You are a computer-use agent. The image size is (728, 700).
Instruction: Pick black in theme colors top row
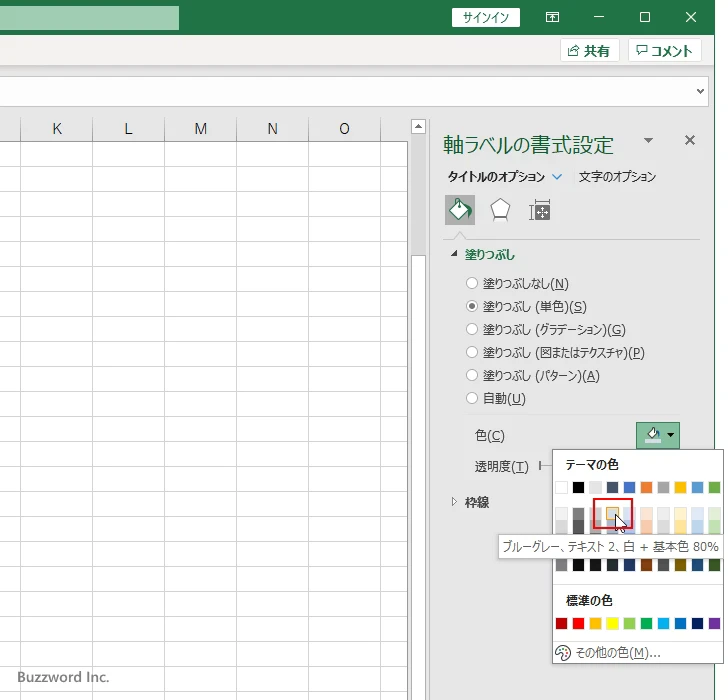pyautogui.click(x=578, y=487)
